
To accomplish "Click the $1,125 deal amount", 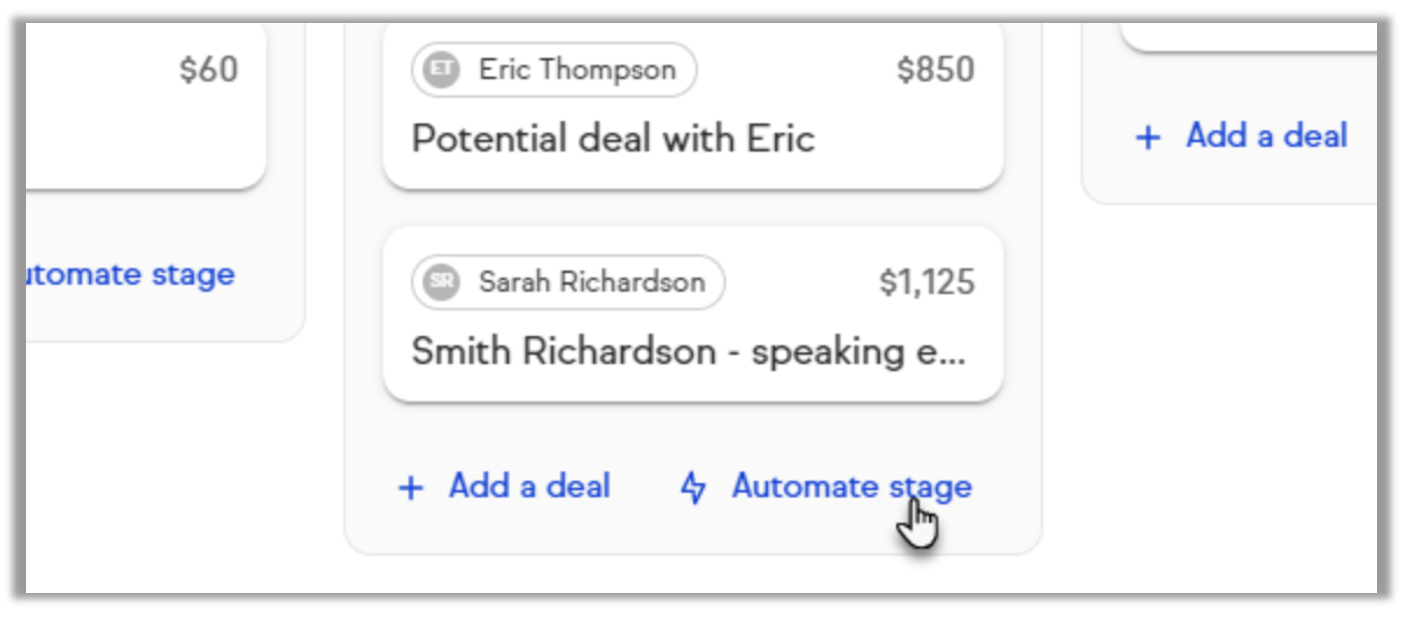I will (x=926, y=282).
